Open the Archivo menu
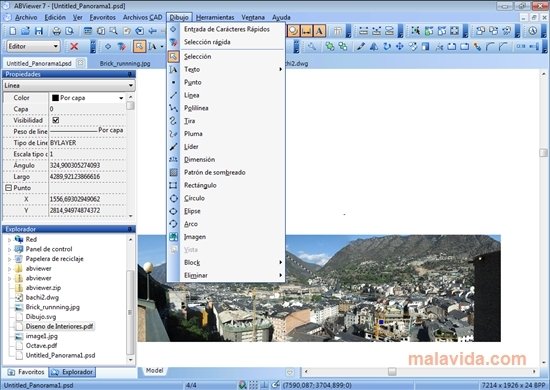Viewport: 550px width, 390px height. pyautogui.click(x=26, y=17)
